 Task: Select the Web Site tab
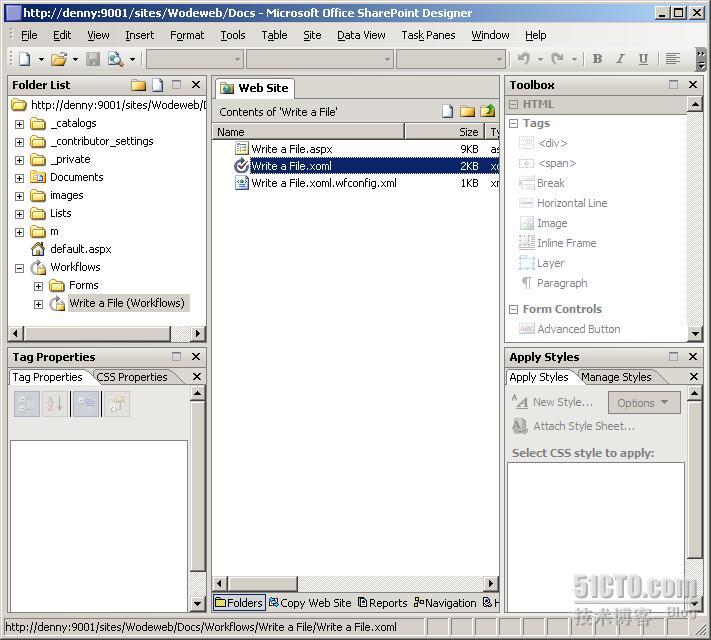click(254, 88)
